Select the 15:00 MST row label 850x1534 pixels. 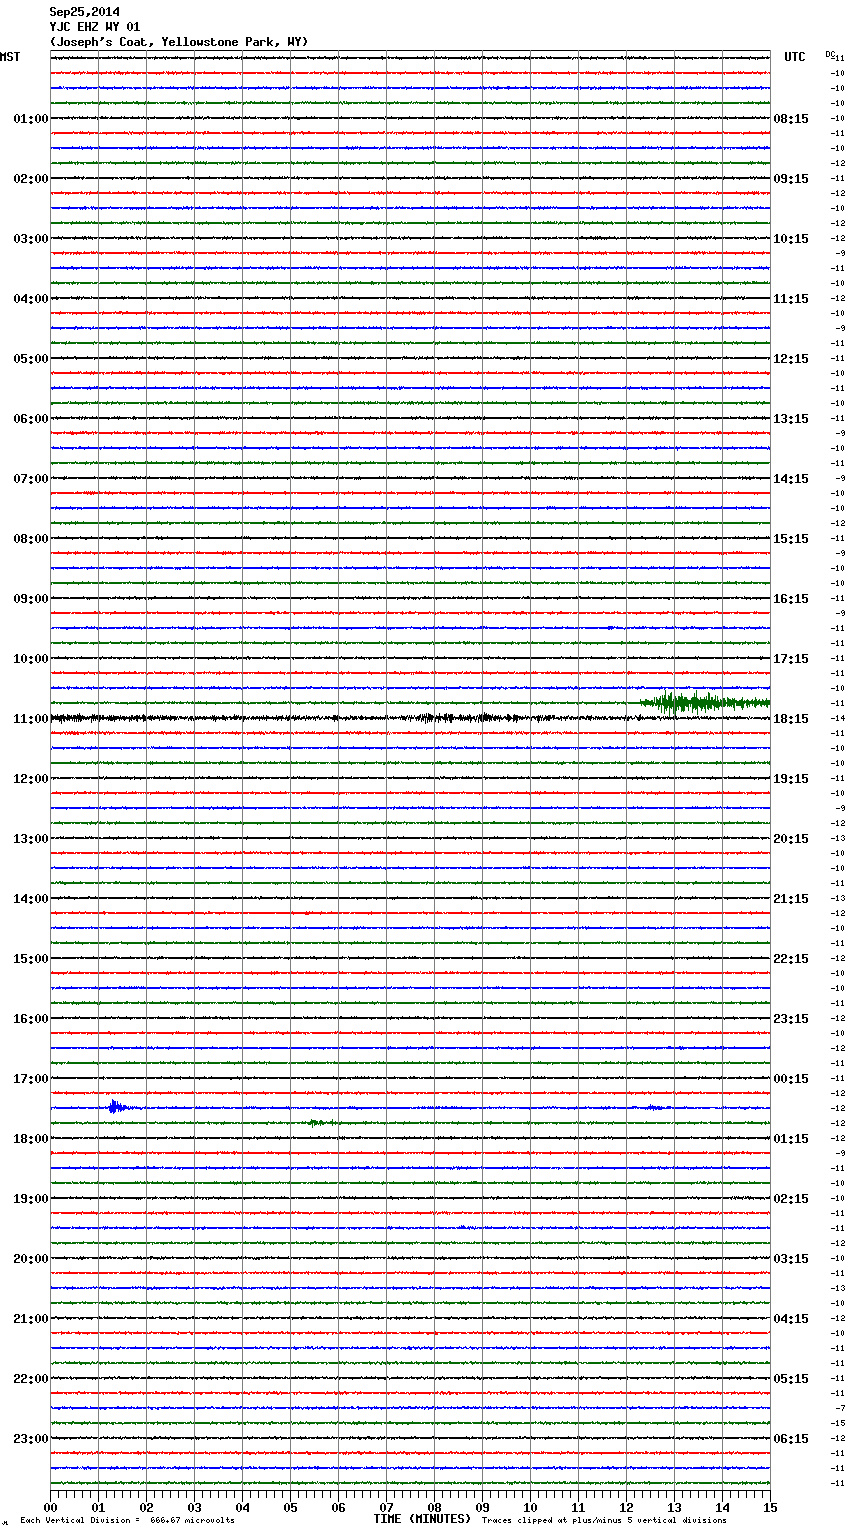tap(31, 959)
